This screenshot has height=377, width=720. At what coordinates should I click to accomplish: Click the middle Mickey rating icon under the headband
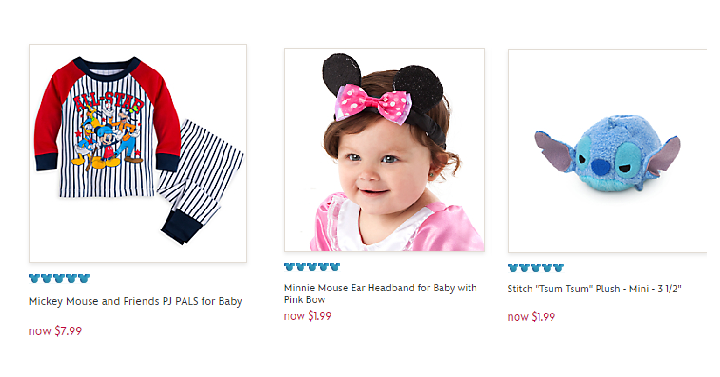point(312,267)
